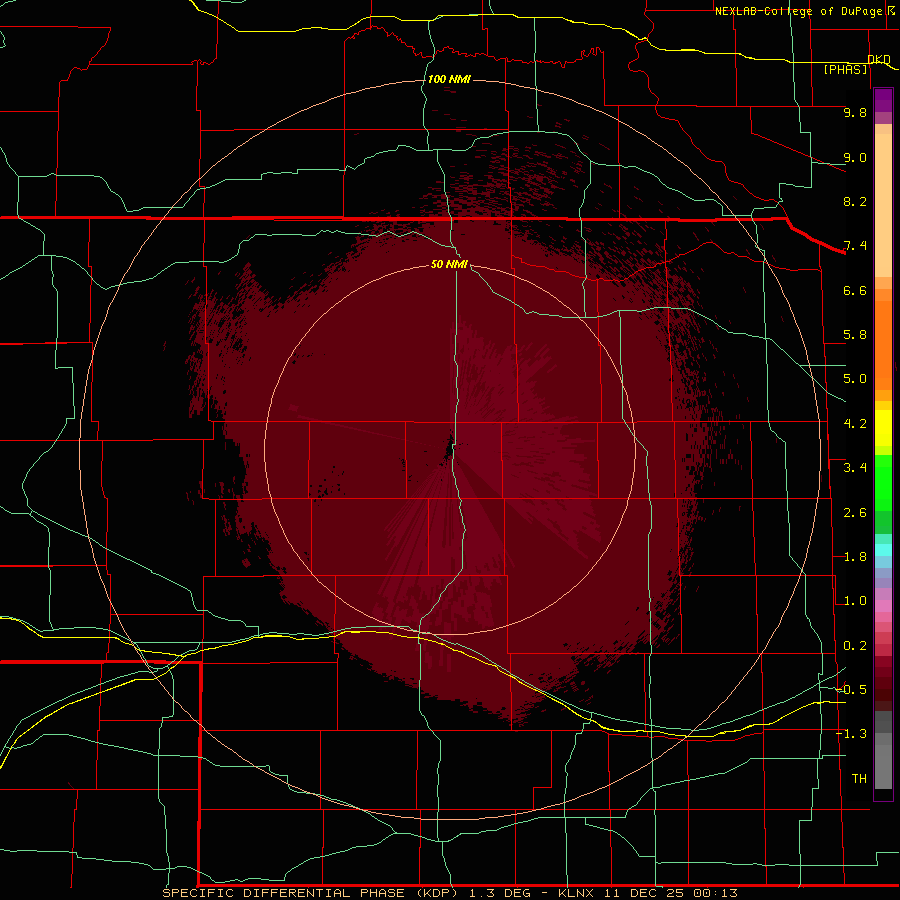Click the 4.2 scale label

(855, 424)
